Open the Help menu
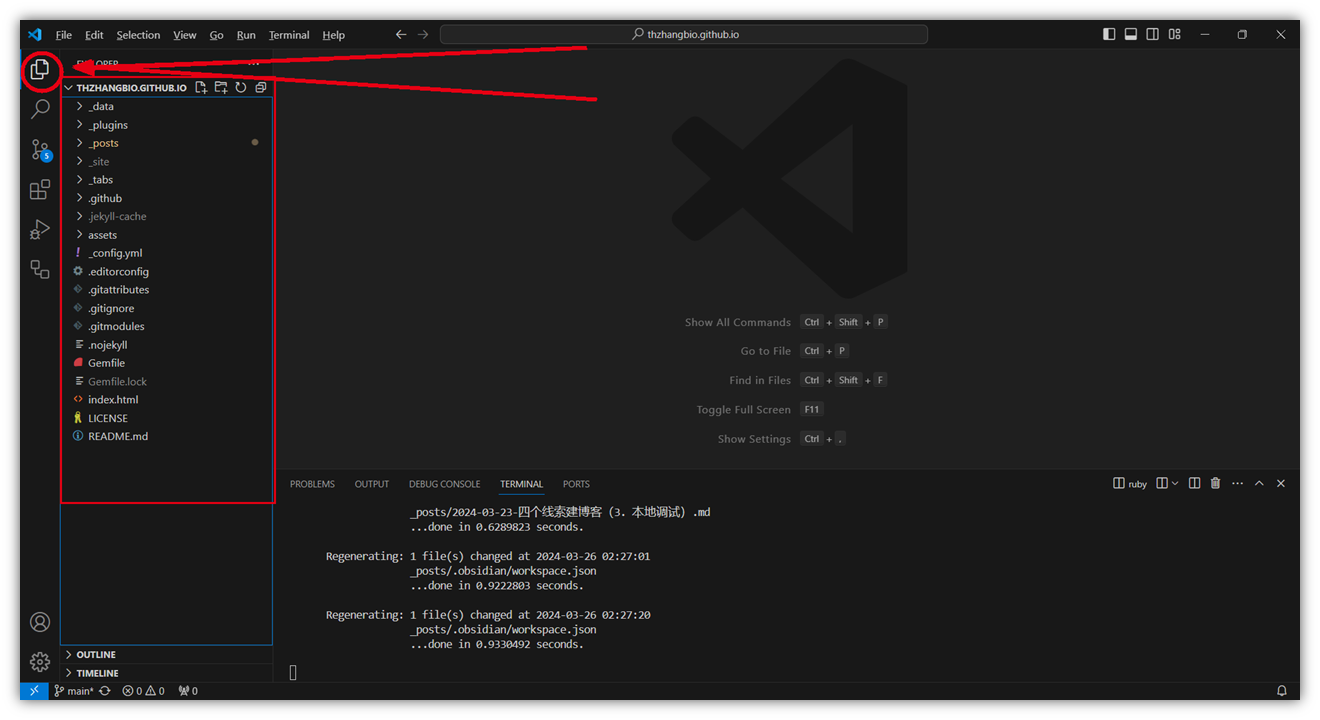Viewport: 1320px width, 720px height. 333,35
